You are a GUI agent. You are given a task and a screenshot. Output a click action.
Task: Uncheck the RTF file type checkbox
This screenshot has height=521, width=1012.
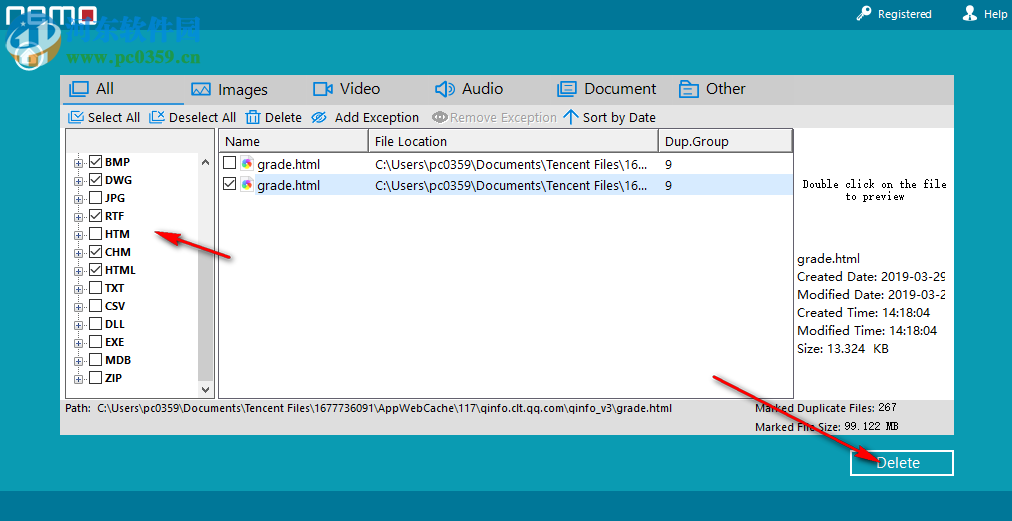click(95, 216)
